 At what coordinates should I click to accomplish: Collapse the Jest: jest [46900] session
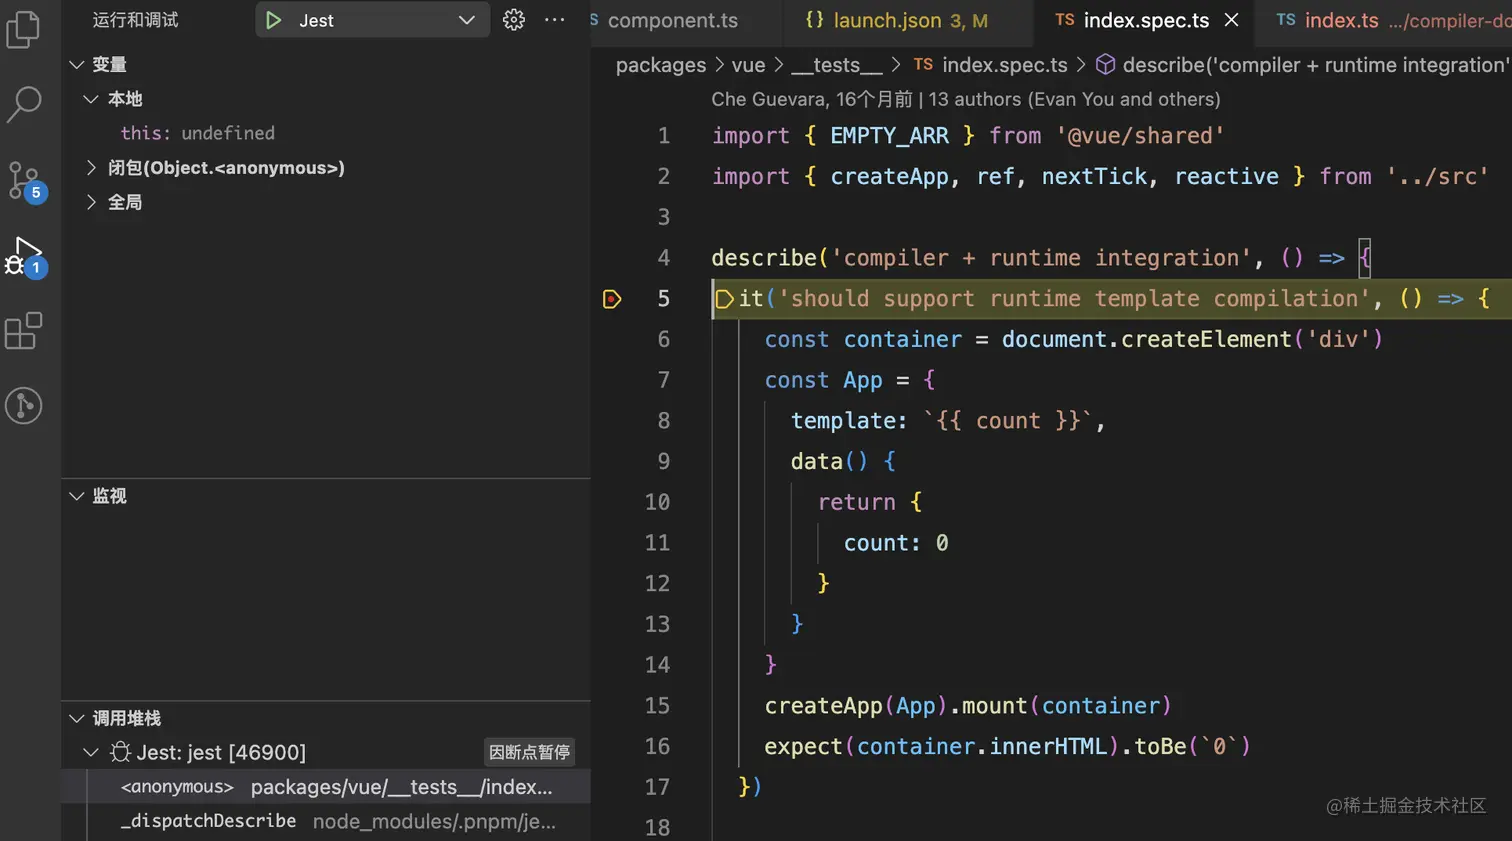(91, 752)
